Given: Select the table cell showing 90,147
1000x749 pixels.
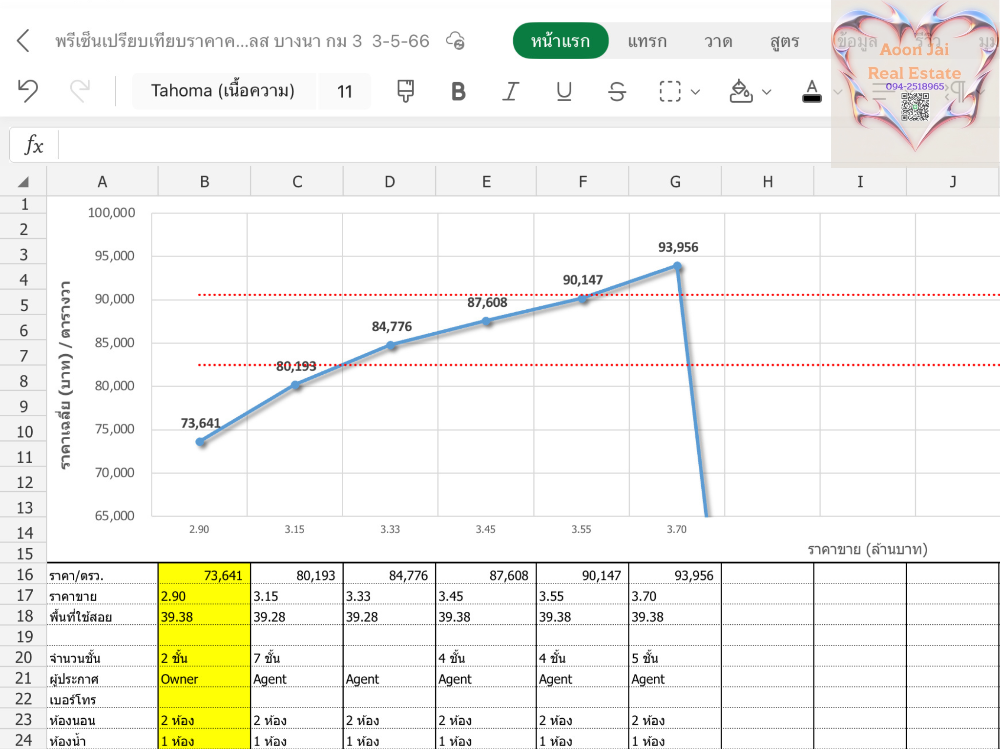Looking at the screenshot, I should tap(583, 575).
